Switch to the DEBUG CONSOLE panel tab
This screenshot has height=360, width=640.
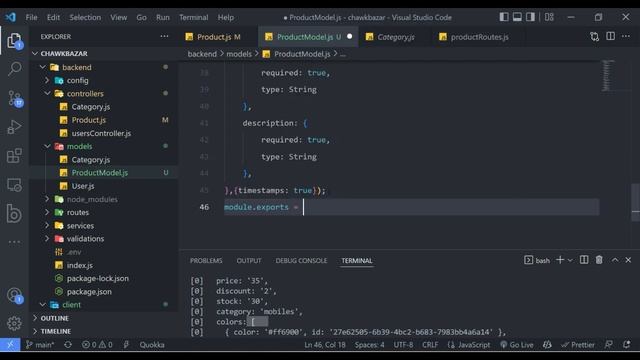pyautogui.click(x=301, y=260)
